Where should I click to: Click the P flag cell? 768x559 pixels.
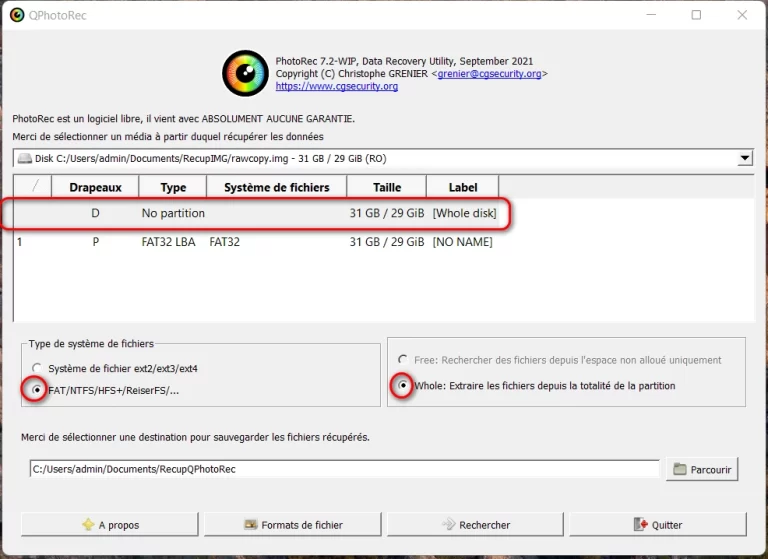(96, 242)
